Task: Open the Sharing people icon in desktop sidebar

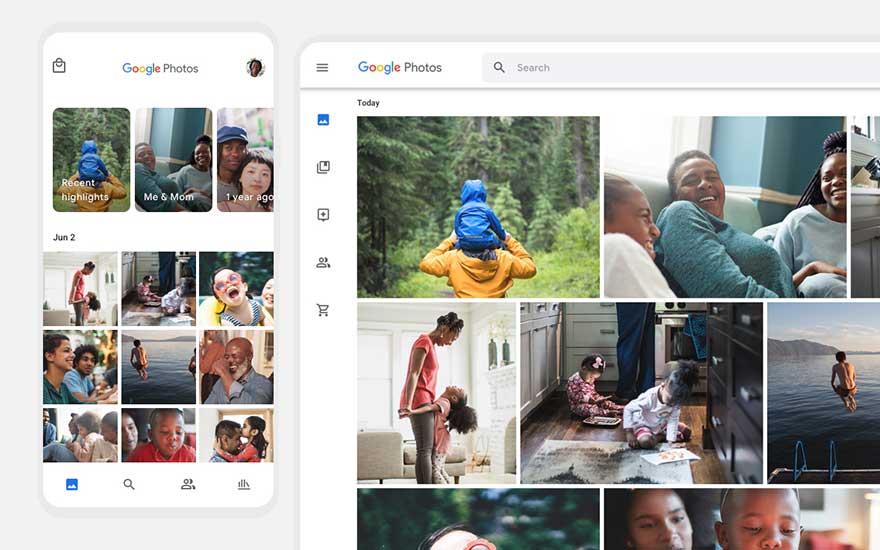Action: pos(323,262)
